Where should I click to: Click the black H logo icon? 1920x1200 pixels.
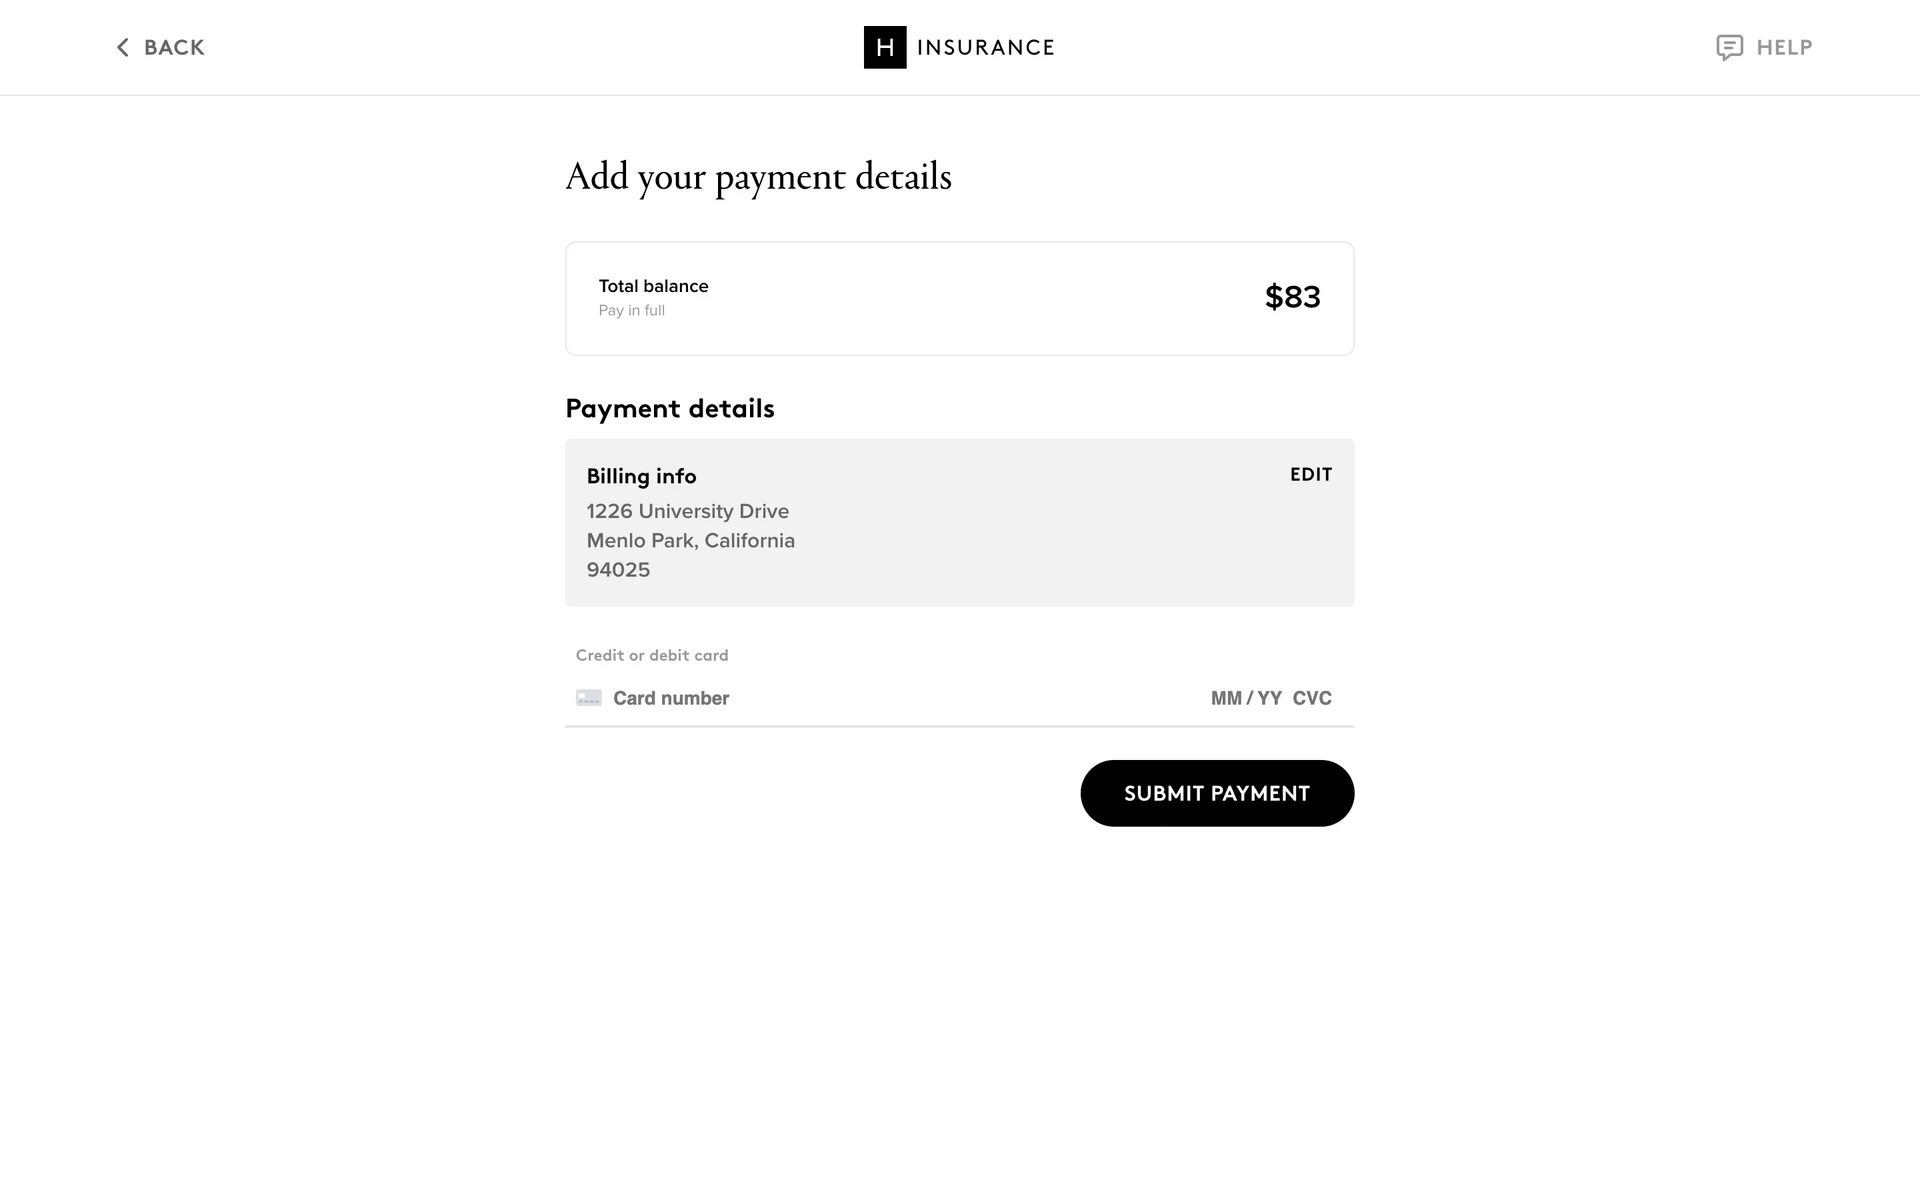885,48
